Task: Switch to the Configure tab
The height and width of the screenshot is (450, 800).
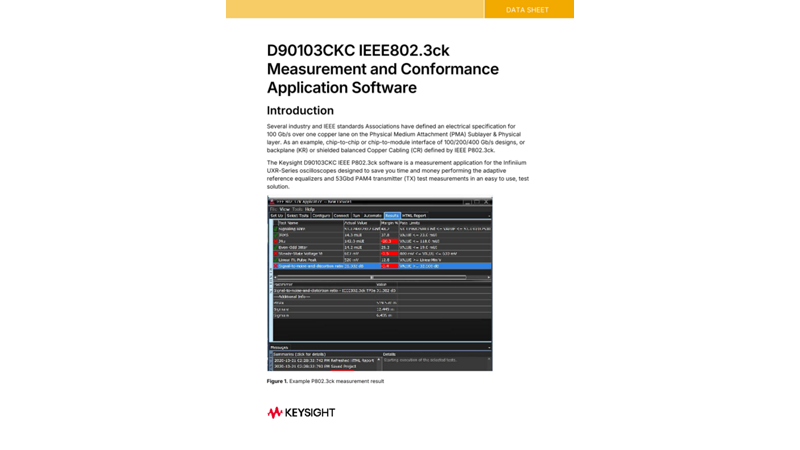Action: pyautogui.click(x=321, y=216)
